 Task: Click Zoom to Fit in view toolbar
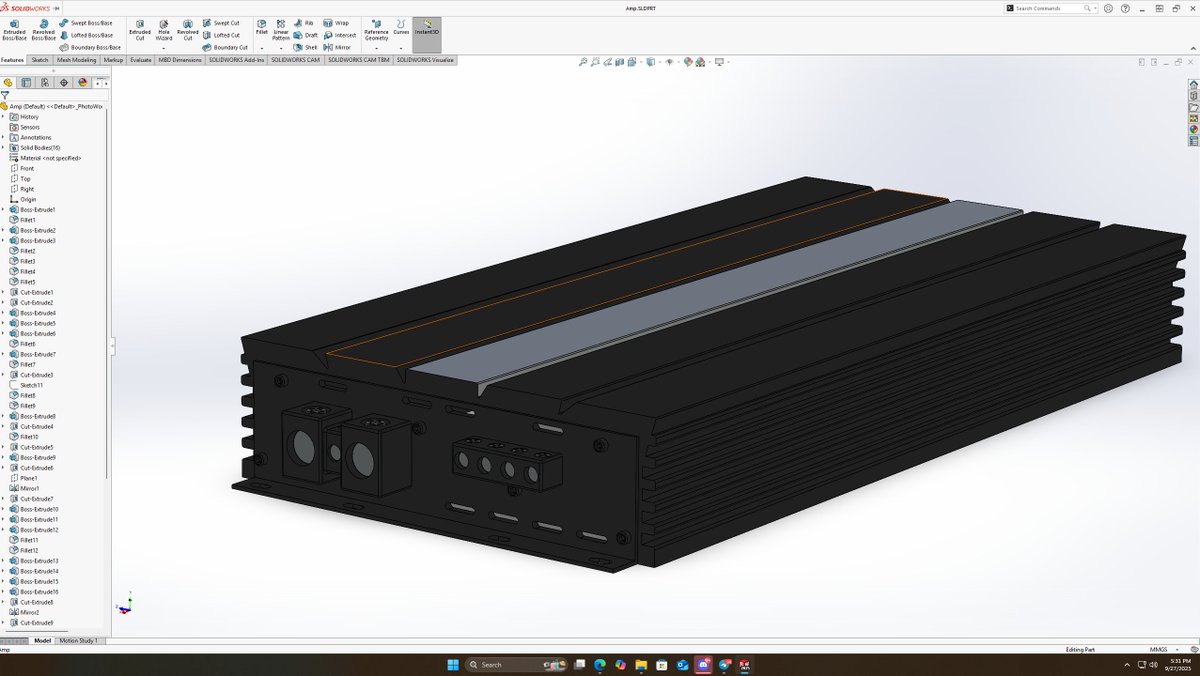[x=583, y=62]
